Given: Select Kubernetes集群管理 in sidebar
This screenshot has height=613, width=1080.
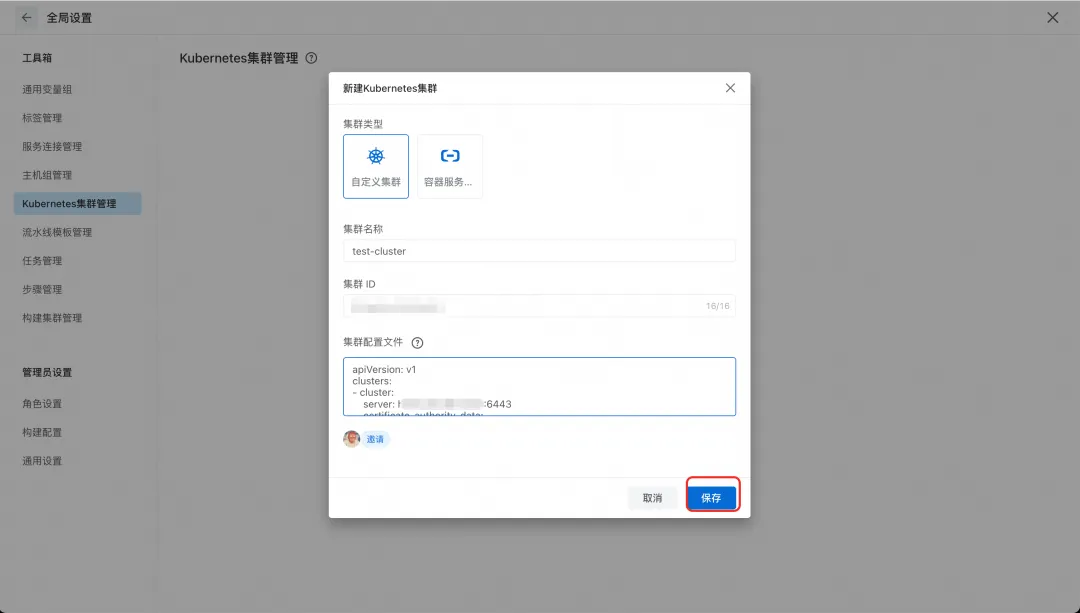Looking at the screenshot, I should tap(77, 204).
